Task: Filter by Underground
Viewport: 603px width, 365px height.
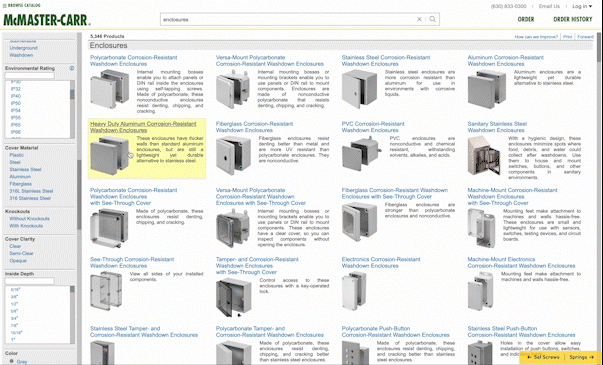Action: point(23,48)
